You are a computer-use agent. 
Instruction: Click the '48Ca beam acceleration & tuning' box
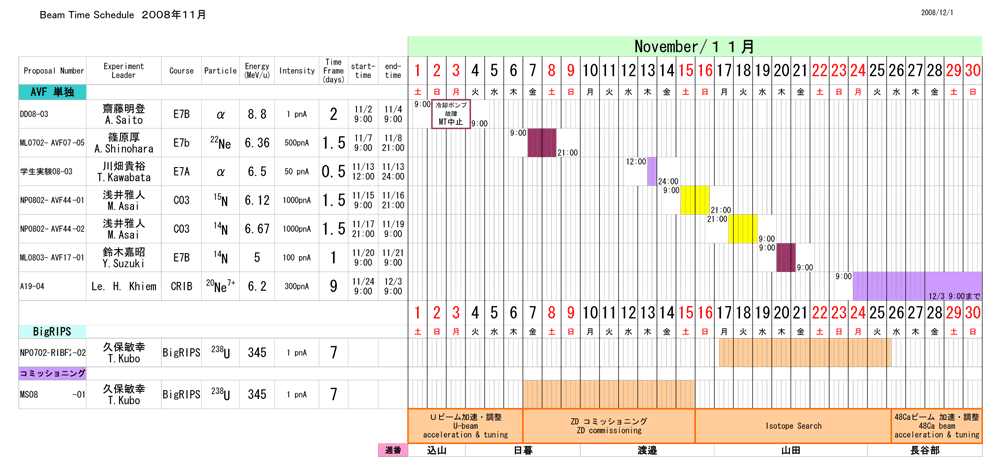[x=936, y=425]
